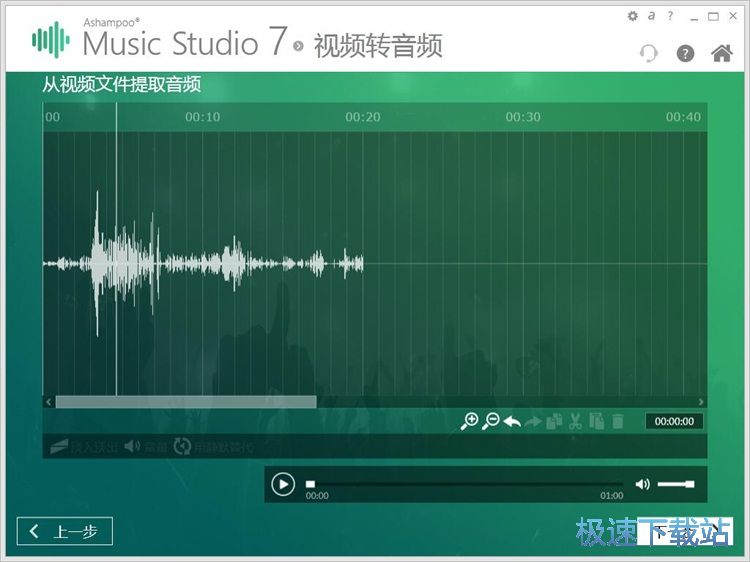Click the 00:20 mark on the timeline ruler
Viewport: 750px width, 562px height.
click(x=363, y=117)
